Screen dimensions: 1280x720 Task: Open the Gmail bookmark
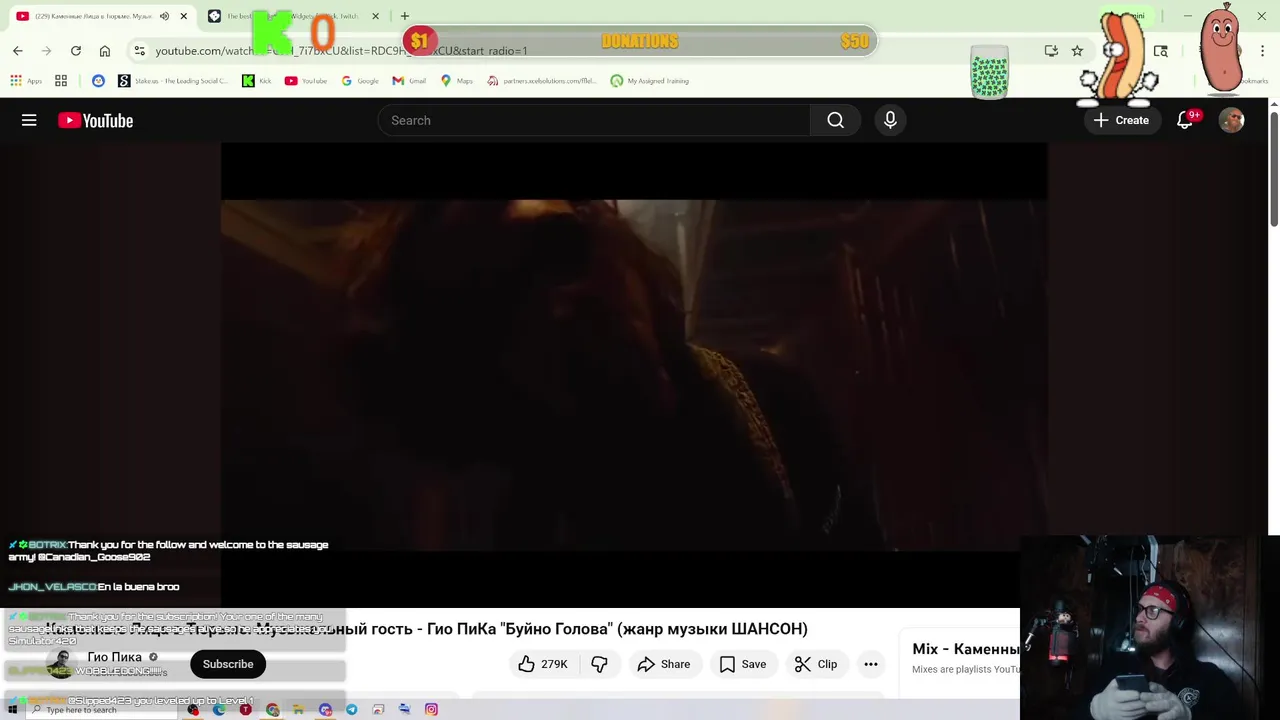click(409, 81)
